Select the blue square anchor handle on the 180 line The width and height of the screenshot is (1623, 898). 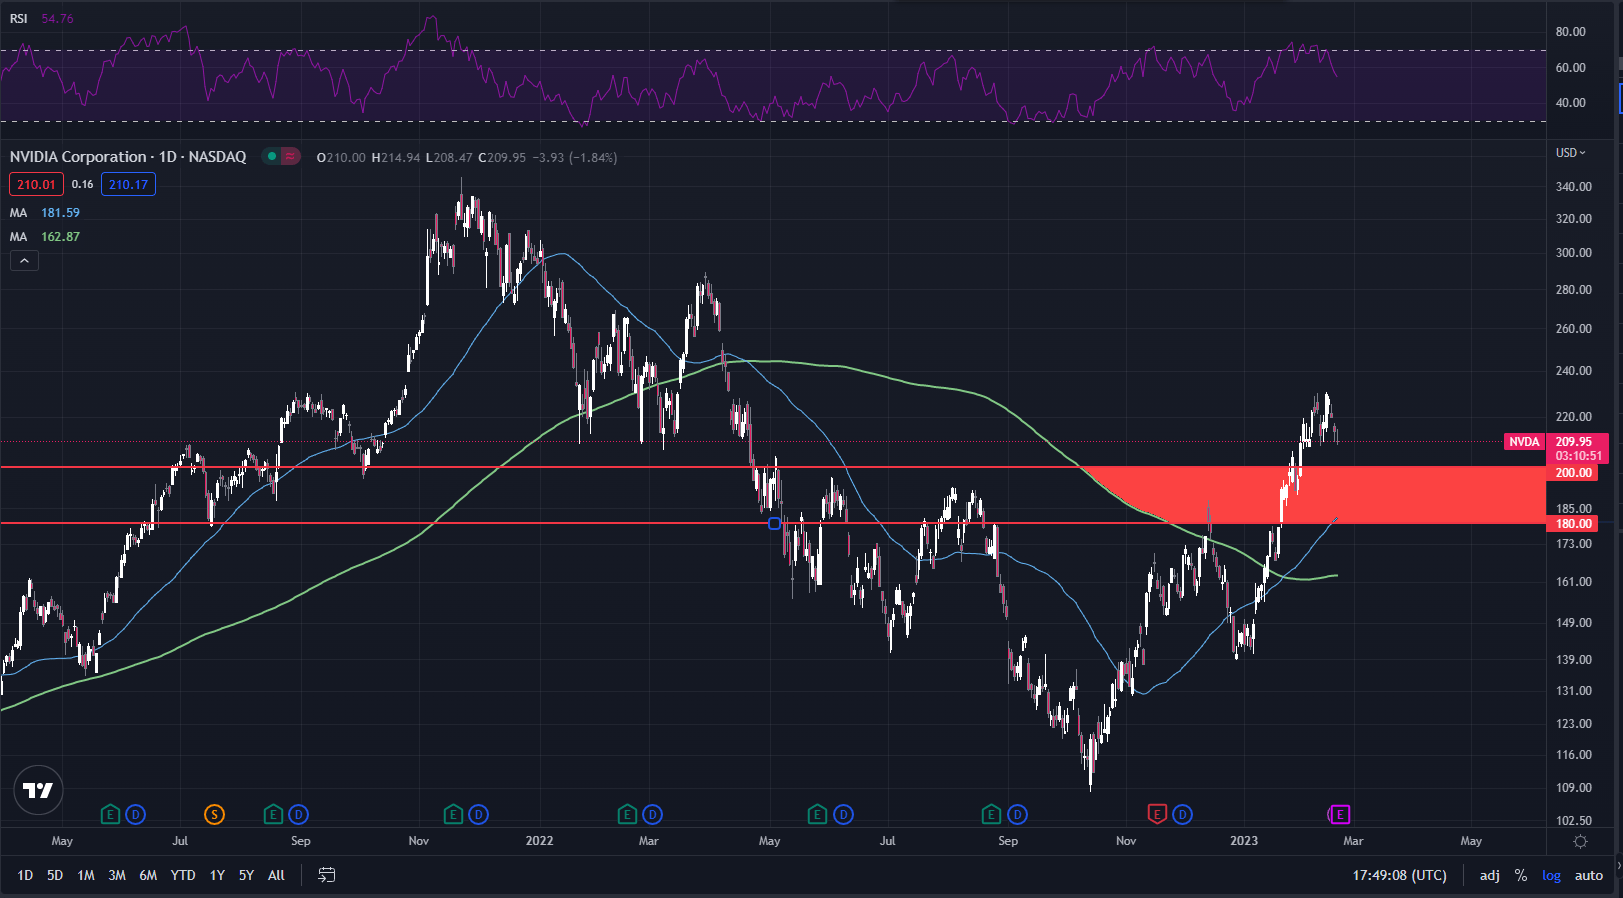[x=774, y=523]
